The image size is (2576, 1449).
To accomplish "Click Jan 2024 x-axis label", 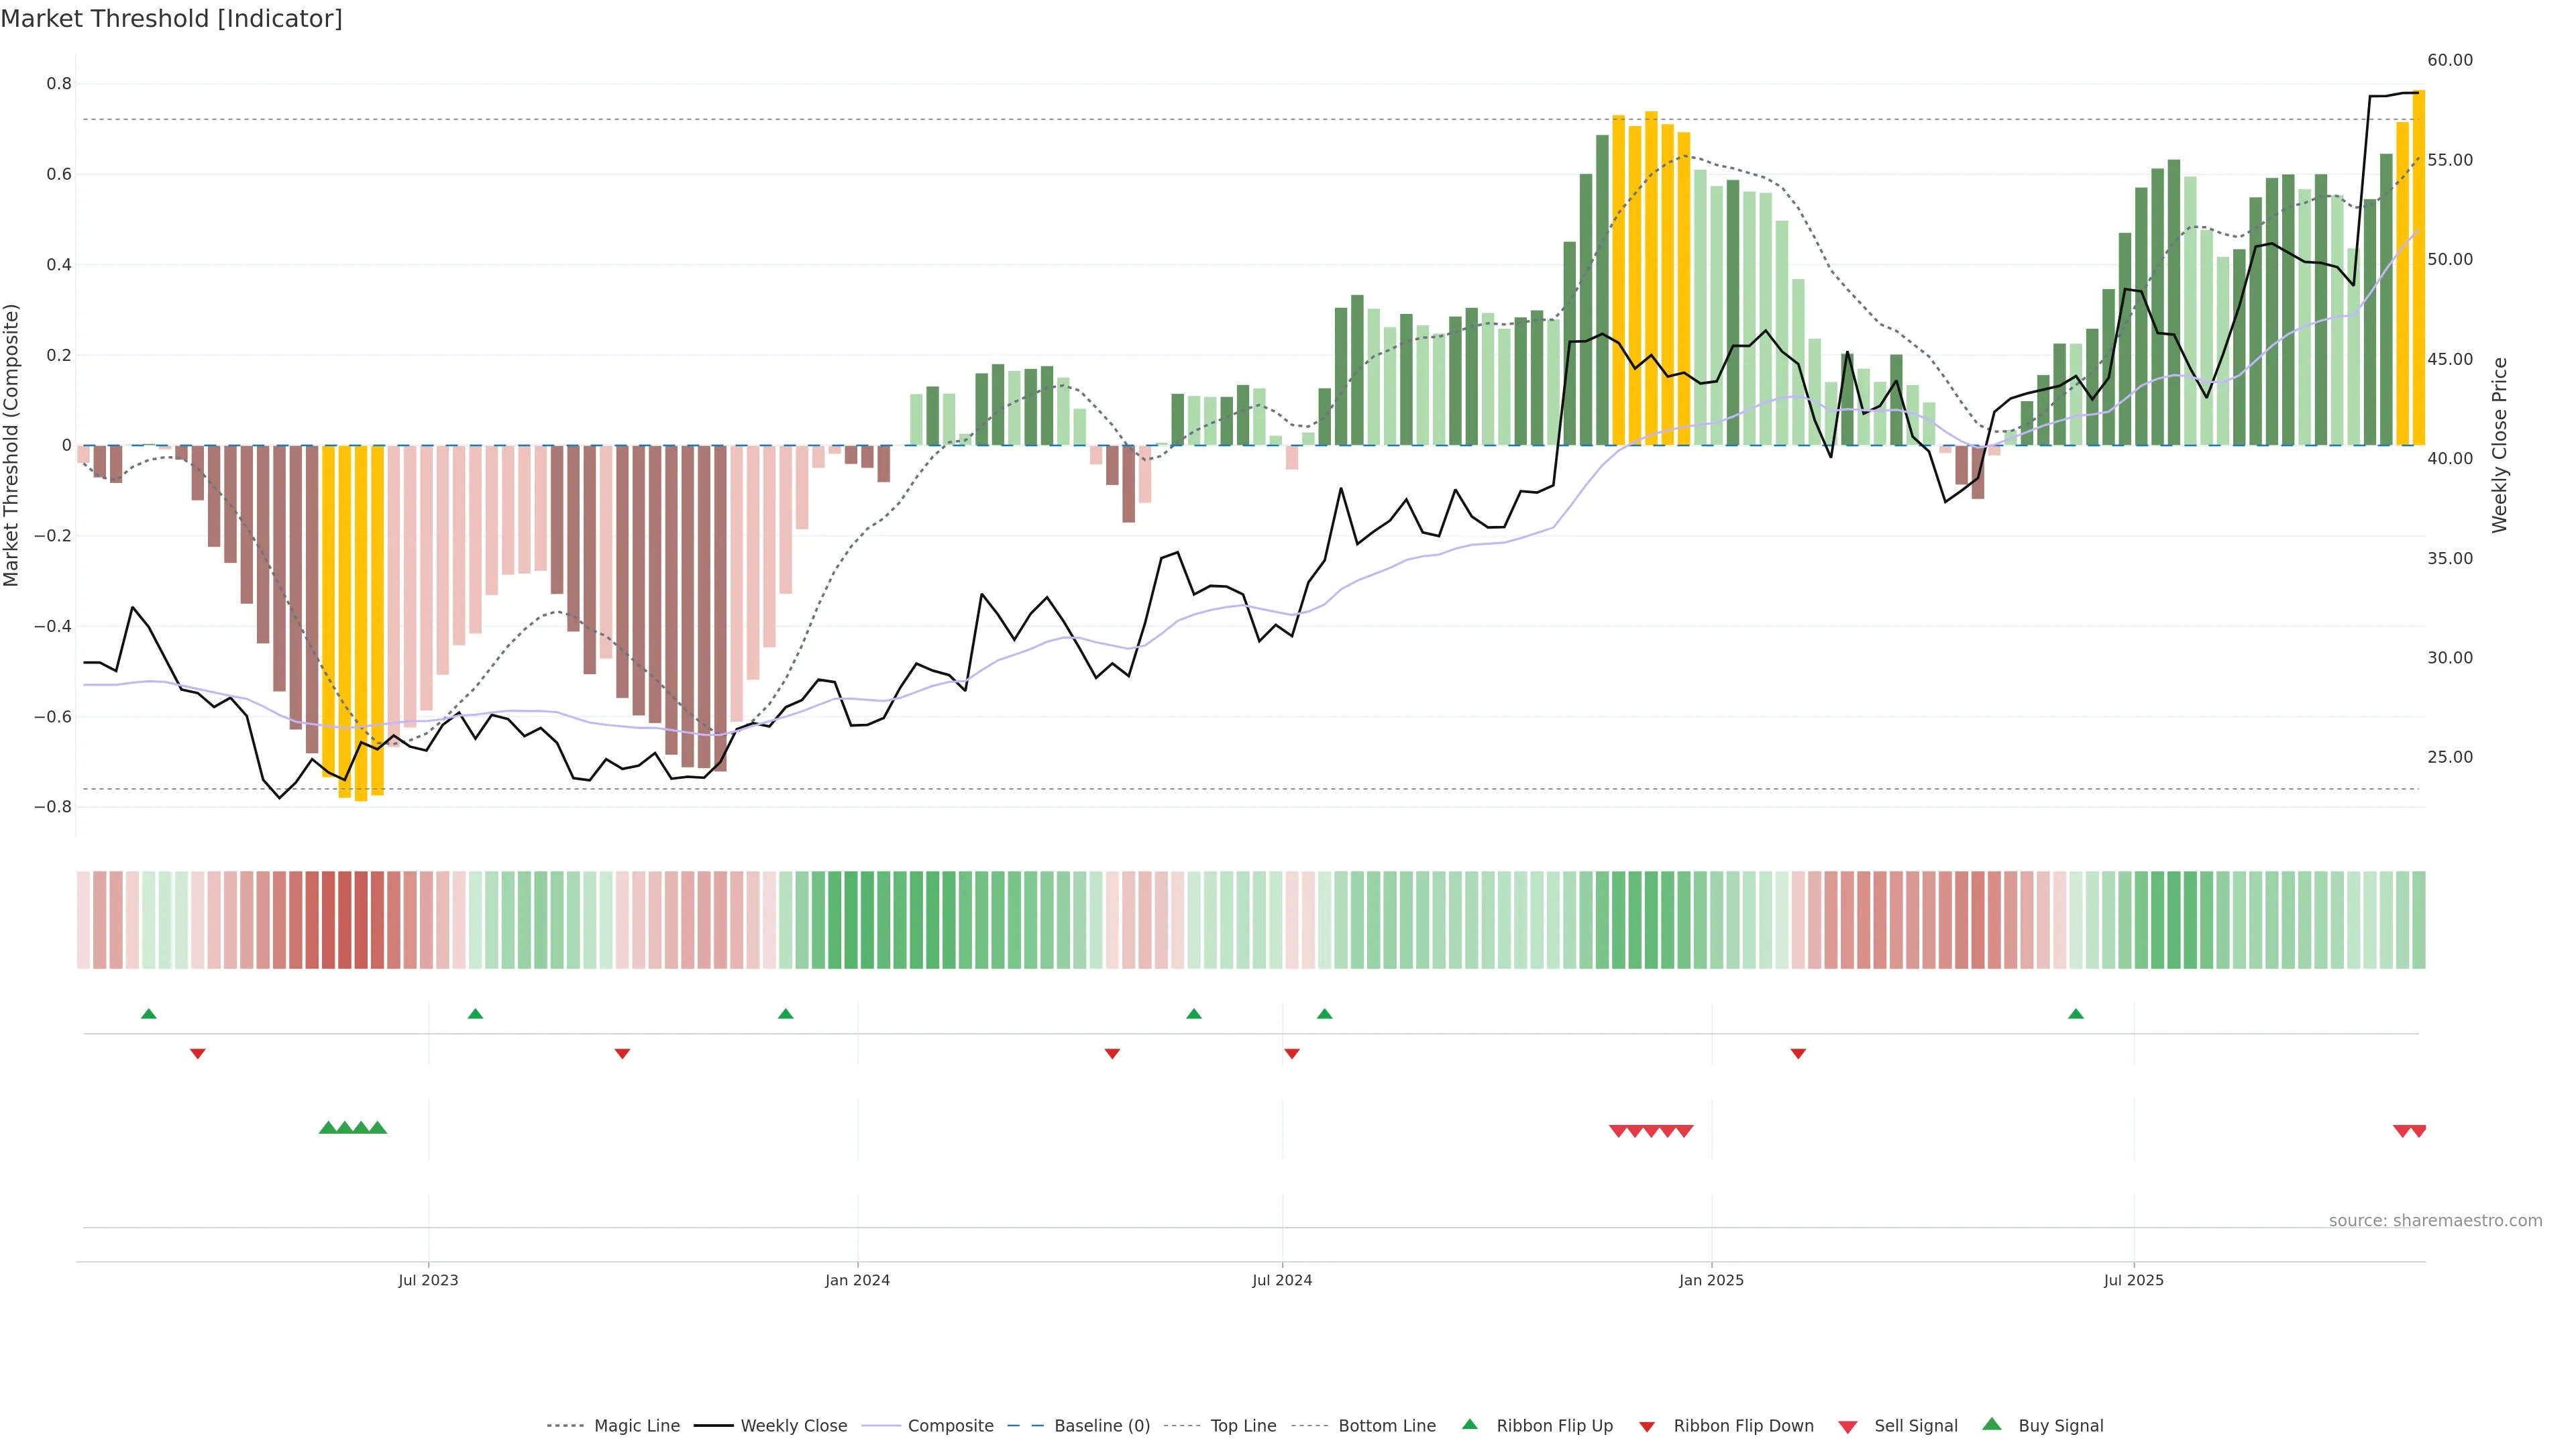I will click(857, 1280).
